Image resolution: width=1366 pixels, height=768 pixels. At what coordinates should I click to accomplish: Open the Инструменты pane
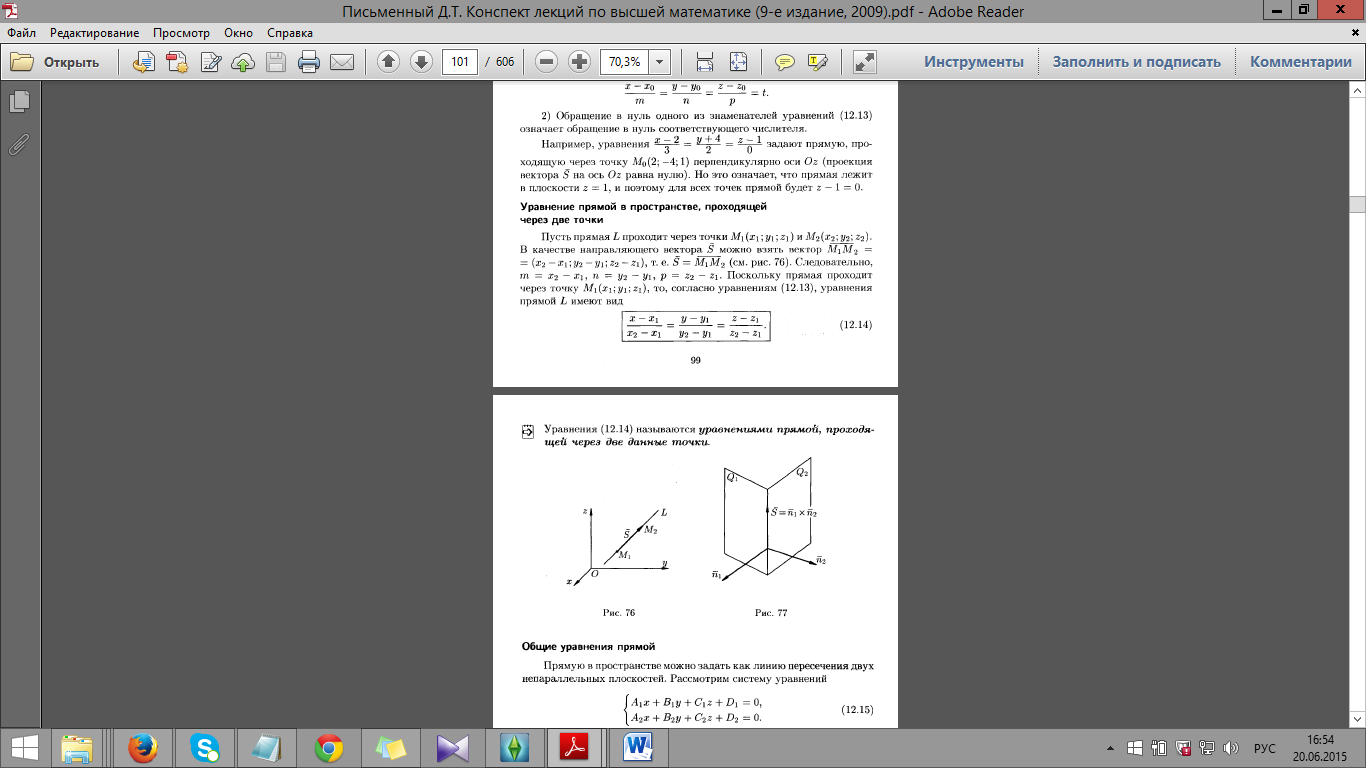tap(974, 62)
